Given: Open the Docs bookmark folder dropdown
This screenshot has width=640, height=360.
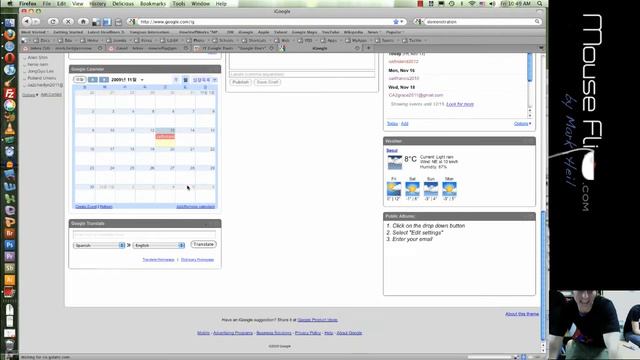Looking at the screenshot, I should 43,40.
